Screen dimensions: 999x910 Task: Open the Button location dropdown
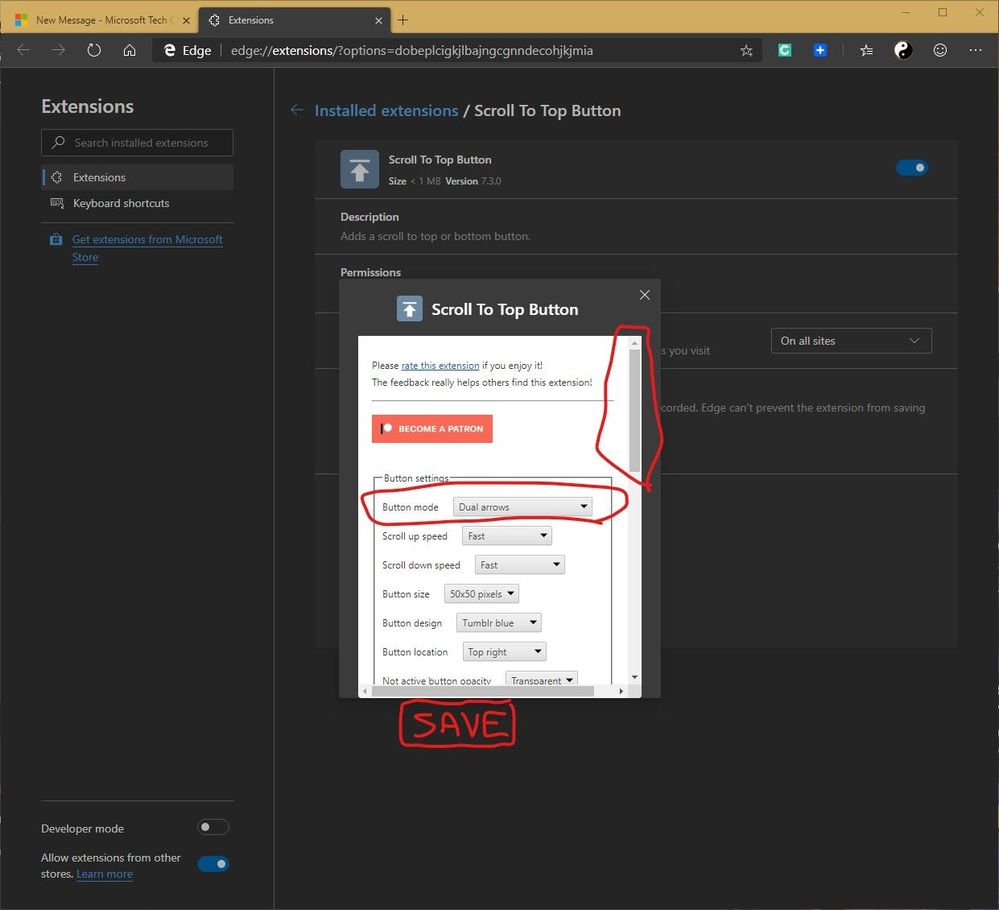point(505,651)
